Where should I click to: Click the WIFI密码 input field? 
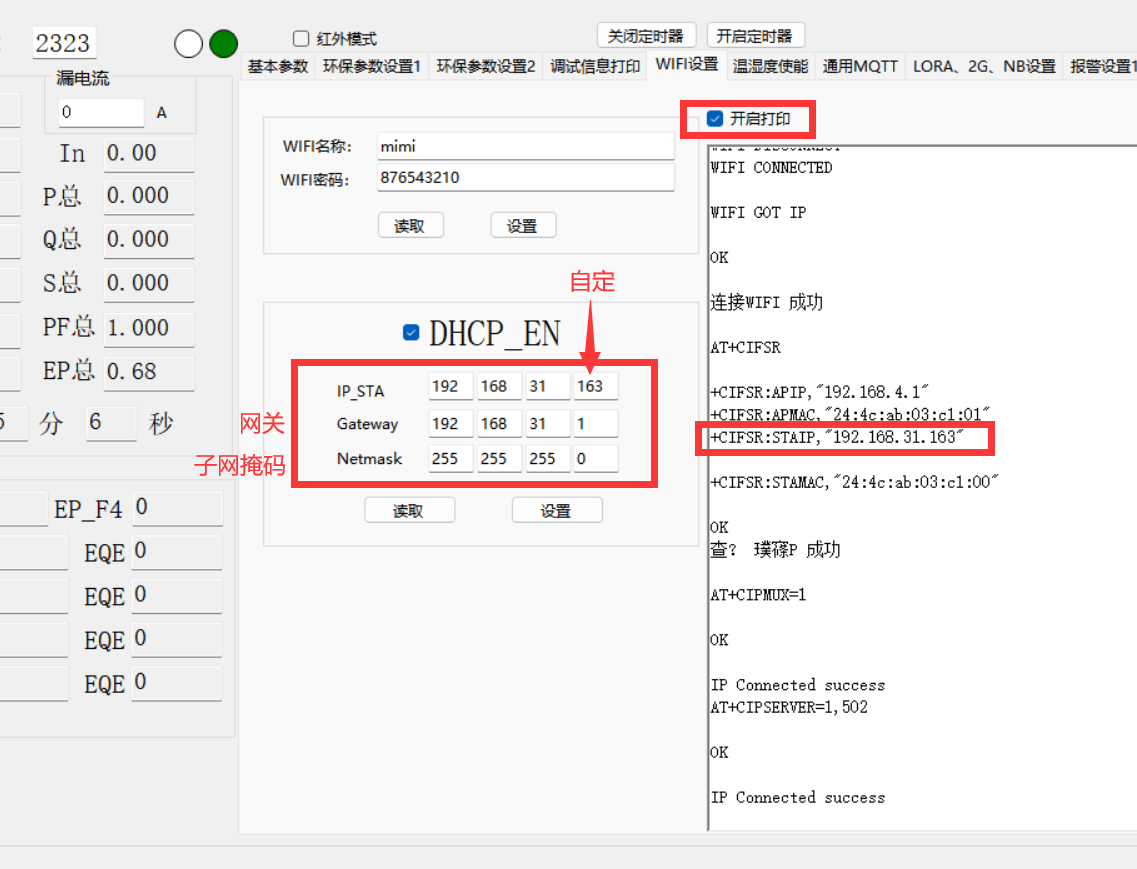tap(525, 178)
